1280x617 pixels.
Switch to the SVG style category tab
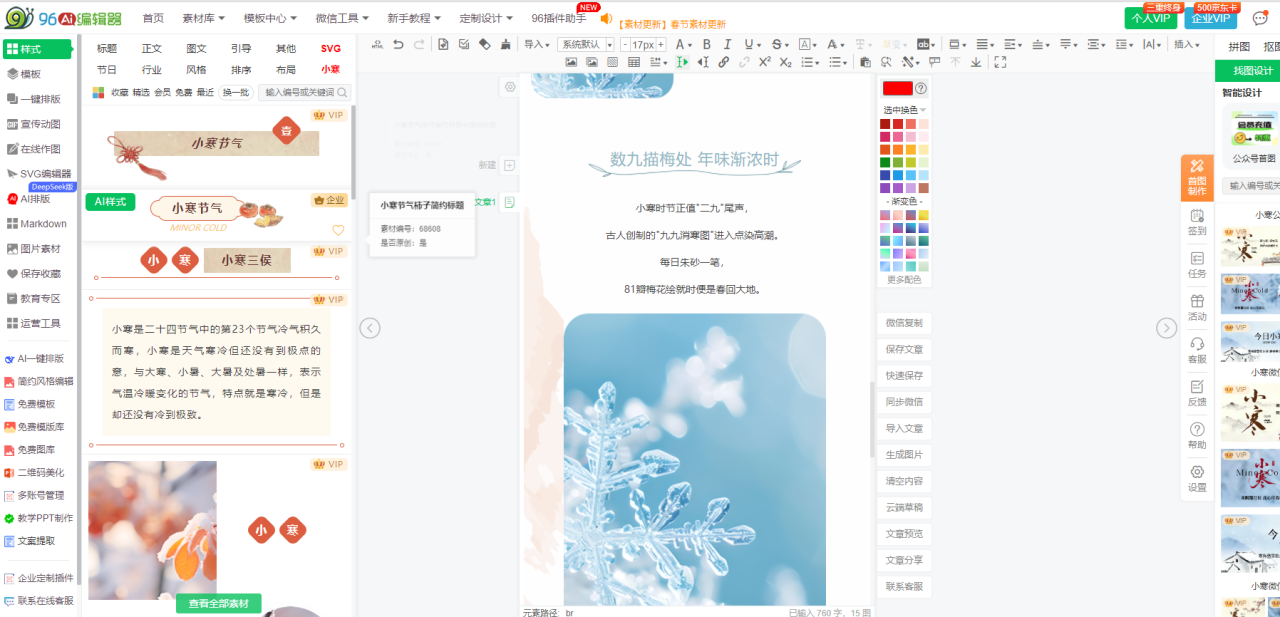330,48
